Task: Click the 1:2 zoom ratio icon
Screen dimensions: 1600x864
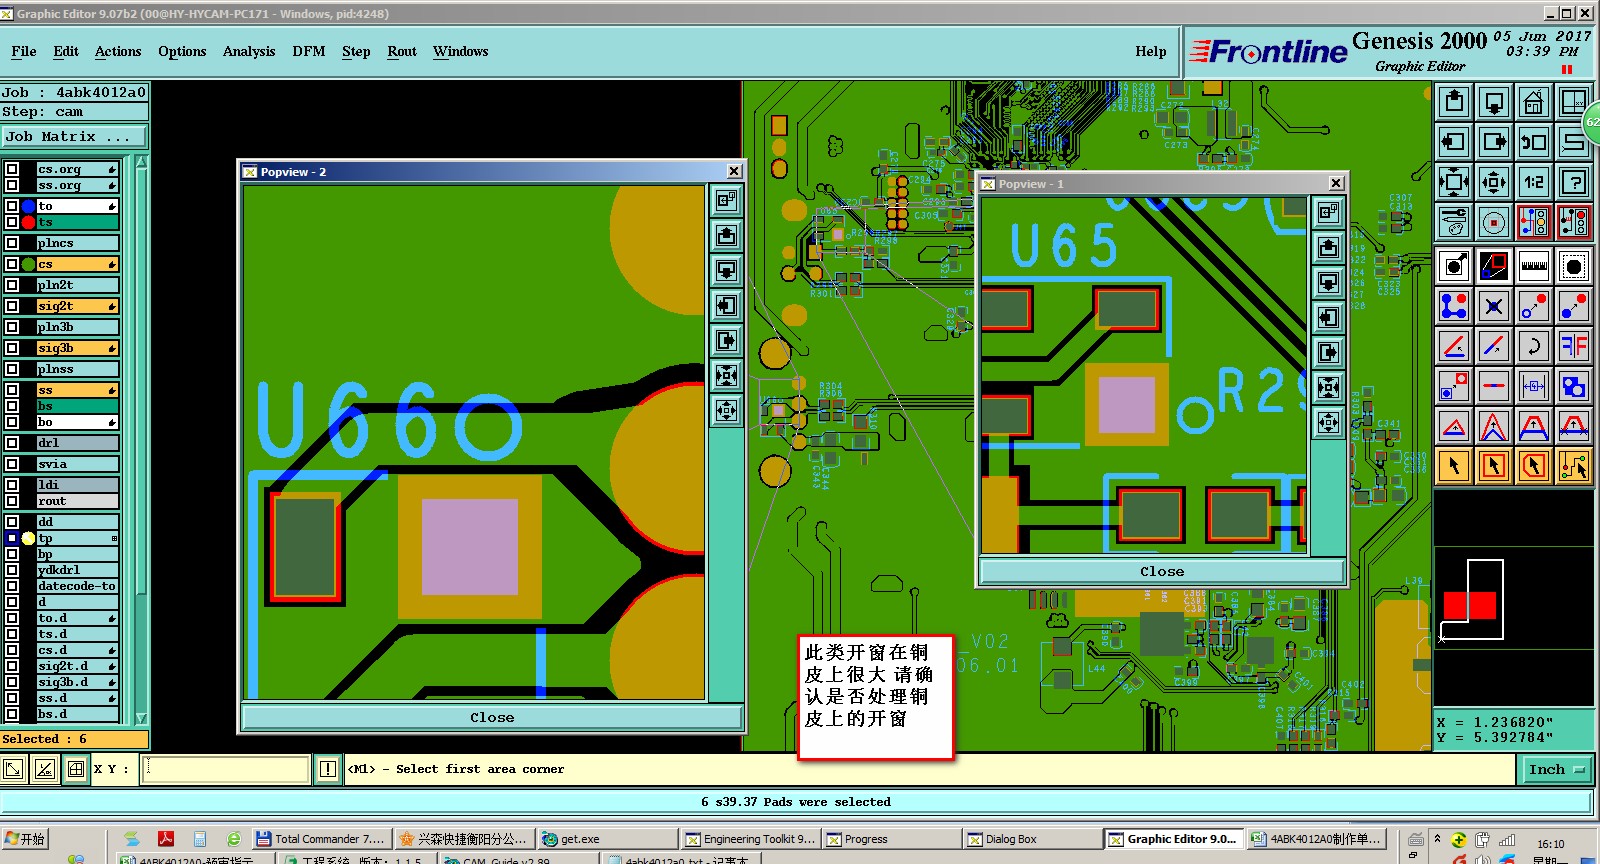Action: 1533,182
